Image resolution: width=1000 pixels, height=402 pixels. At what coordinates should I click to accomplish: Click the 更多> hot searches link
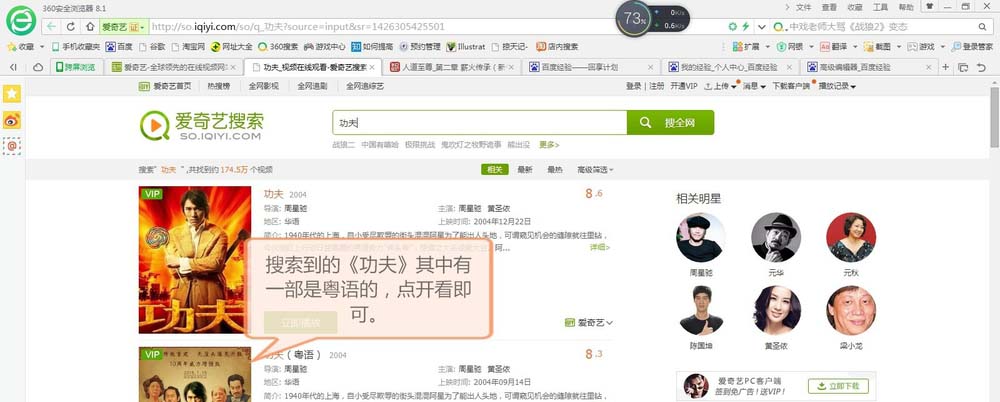click(x=549, y=145)
